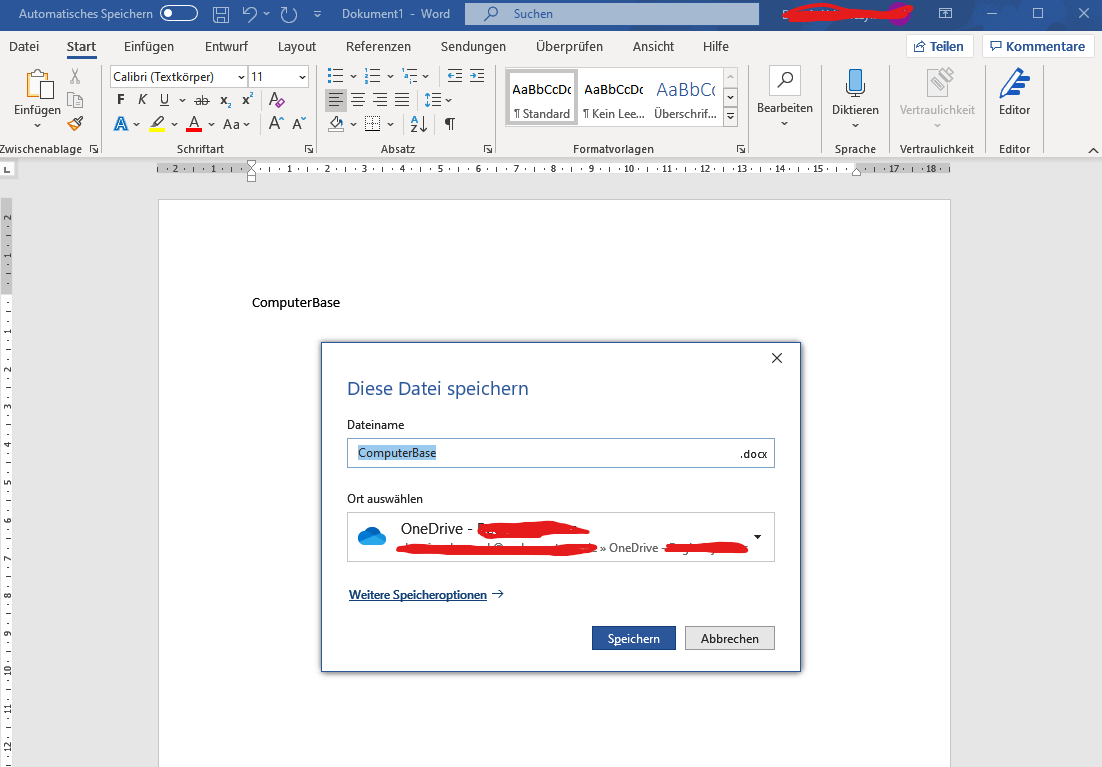Select the format painter brush
1102x767 pixels.
click(75, 124)
